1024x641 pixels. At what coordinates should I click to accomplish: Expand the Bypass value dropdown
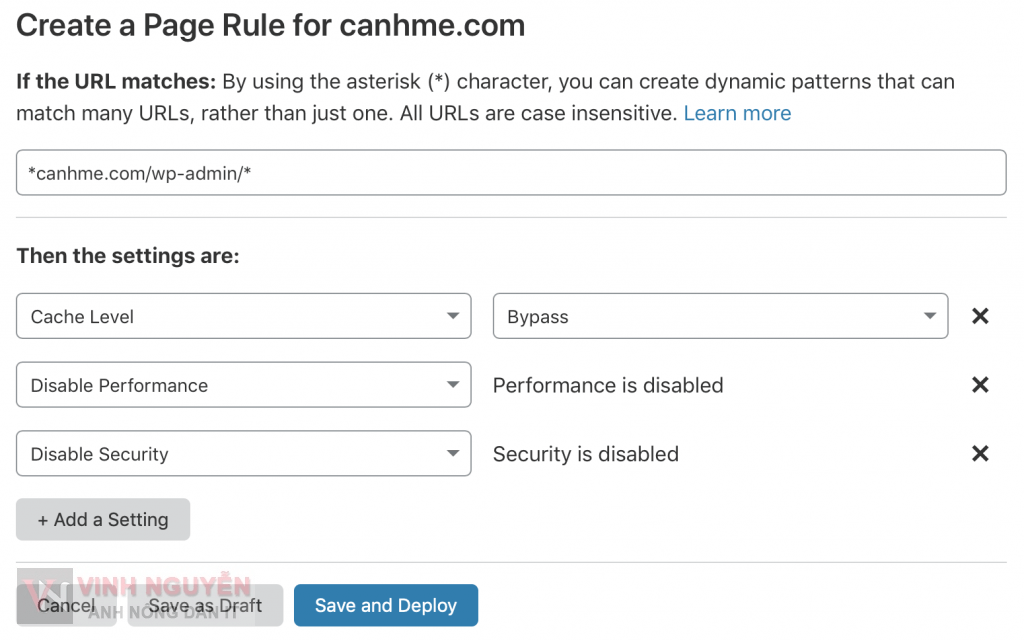(720, 317)
